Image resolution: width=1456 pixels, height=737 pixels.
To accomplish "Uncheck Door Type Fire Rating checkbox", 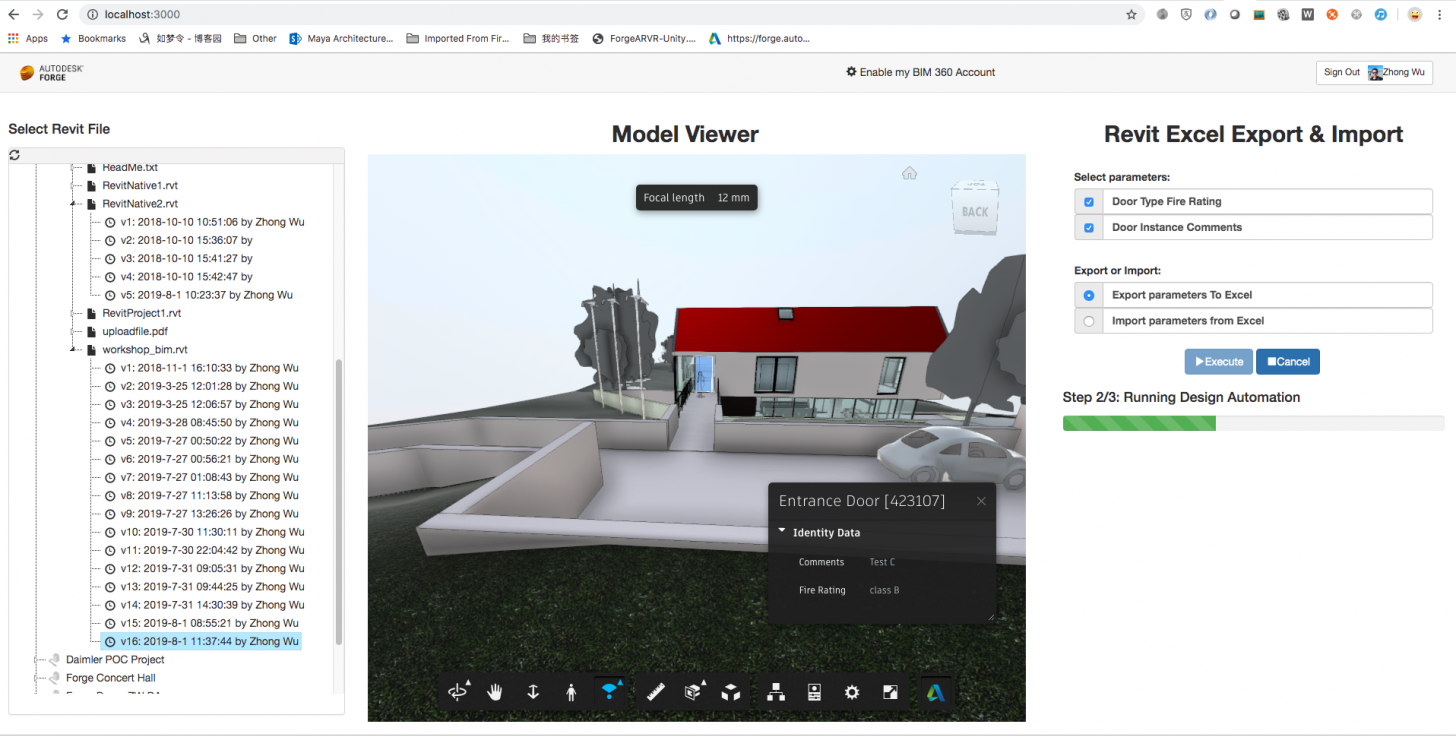I will click(x=1089, y=202).
